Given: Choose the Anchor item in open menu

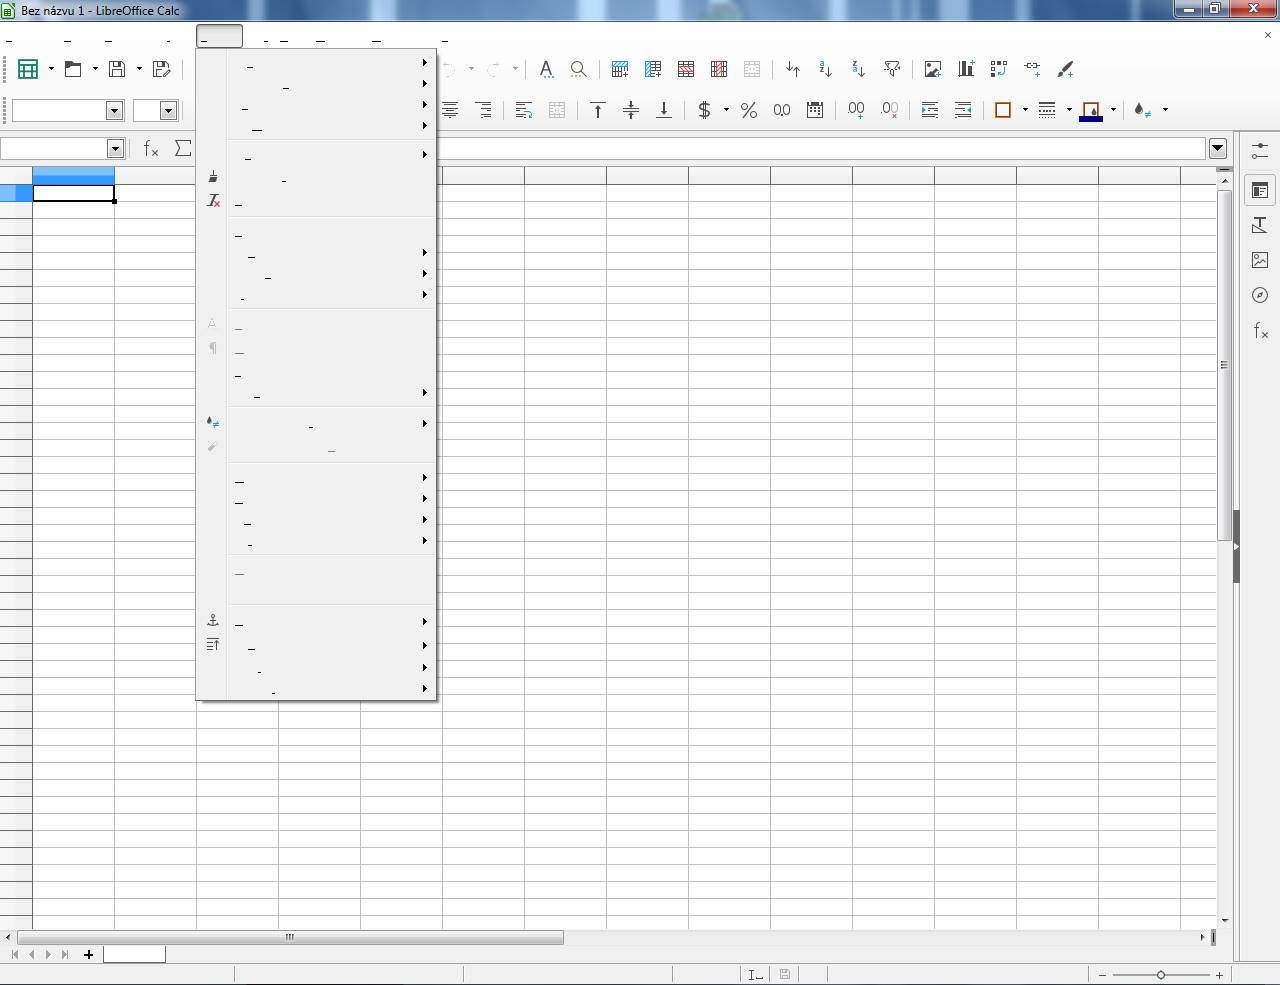Looking at the screenshot, I should coord(316,621).
